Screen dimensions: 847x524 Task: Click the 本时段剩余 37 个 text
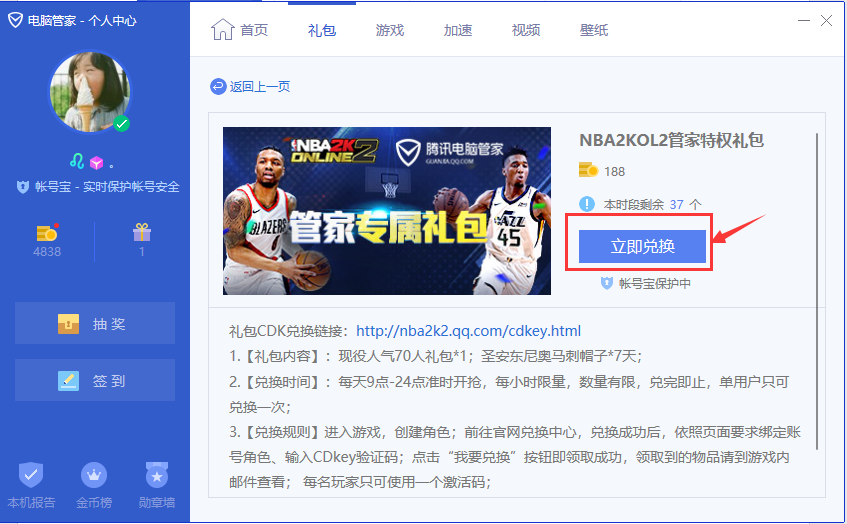pos(653,205)
